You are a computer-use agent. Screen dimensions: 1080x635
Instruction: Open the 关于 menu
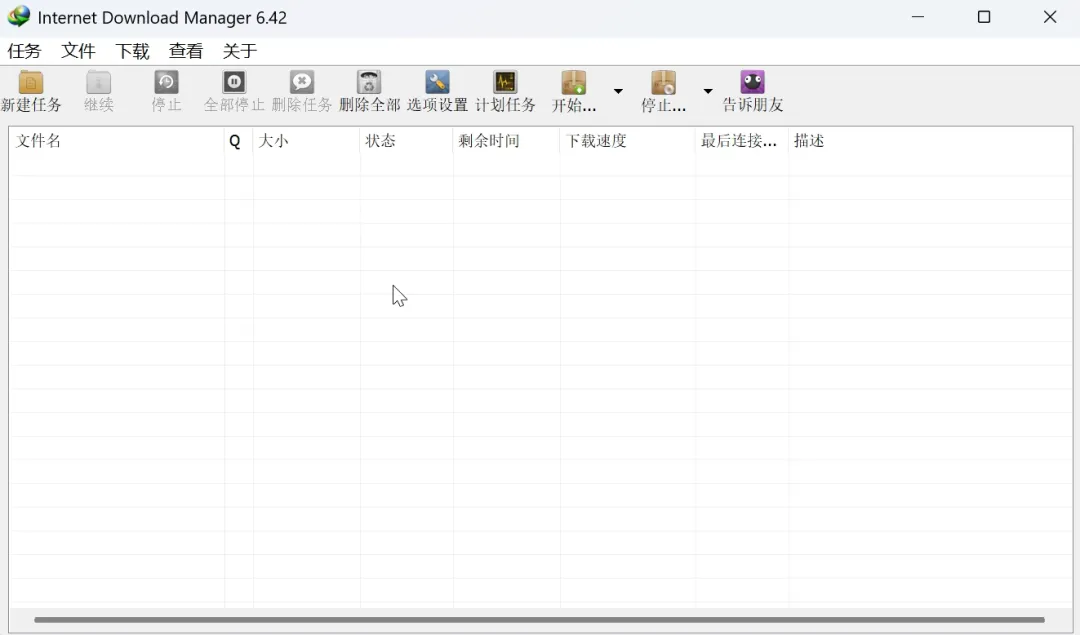[240, 51]
